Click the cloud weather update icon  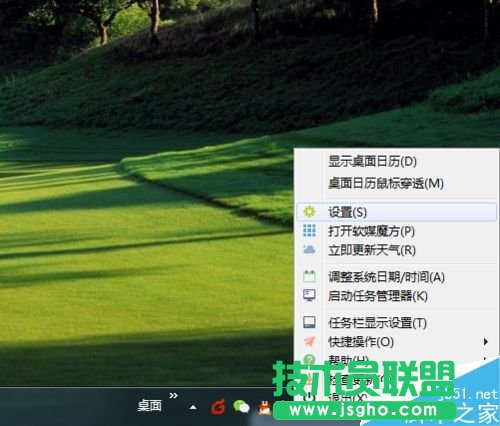pyautogui.click(x=309, y=250)
